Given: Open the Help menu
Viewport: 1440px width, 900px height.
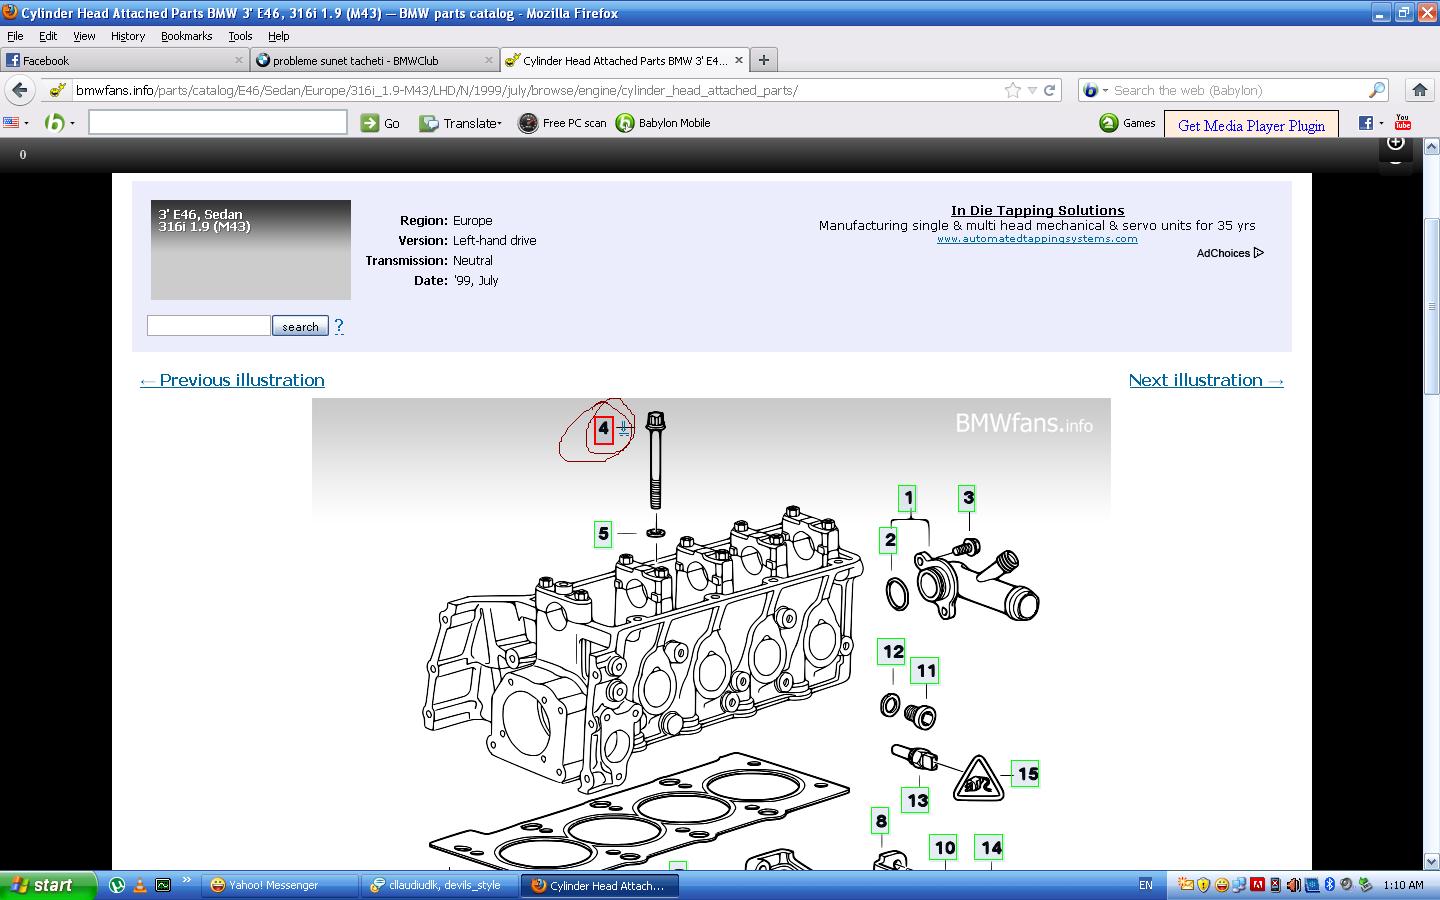Looking at the screenshot, I should pos(278,36).
